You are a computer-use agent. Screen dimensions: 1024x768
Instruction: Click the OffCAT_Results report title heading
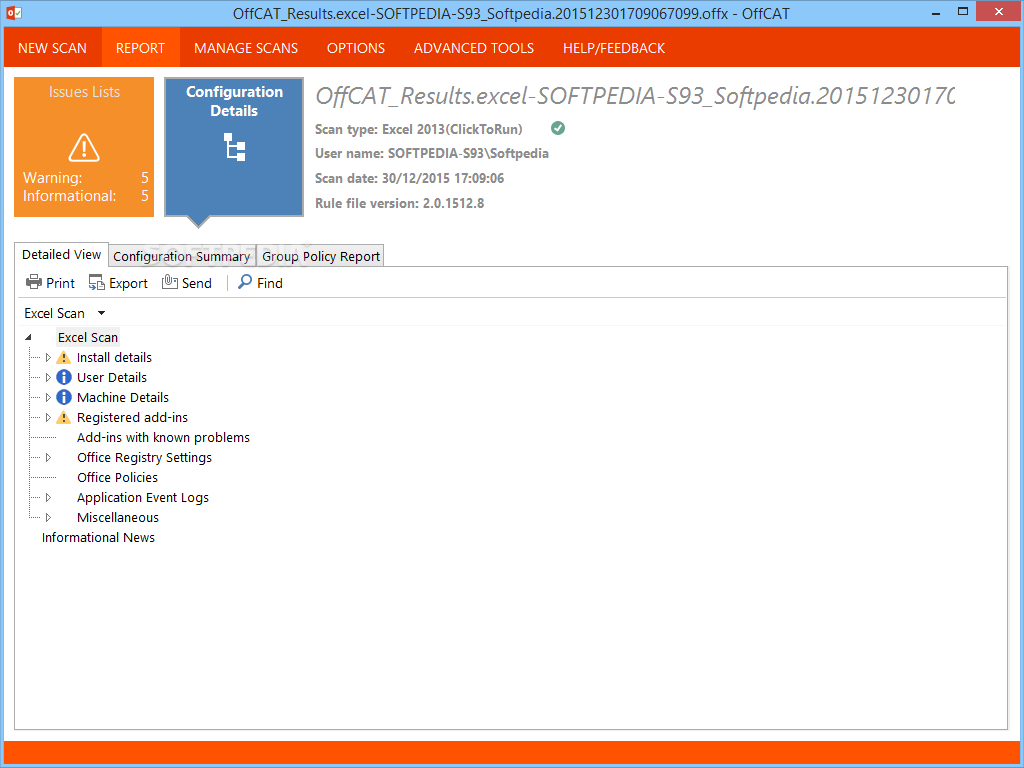pos(635,97)
